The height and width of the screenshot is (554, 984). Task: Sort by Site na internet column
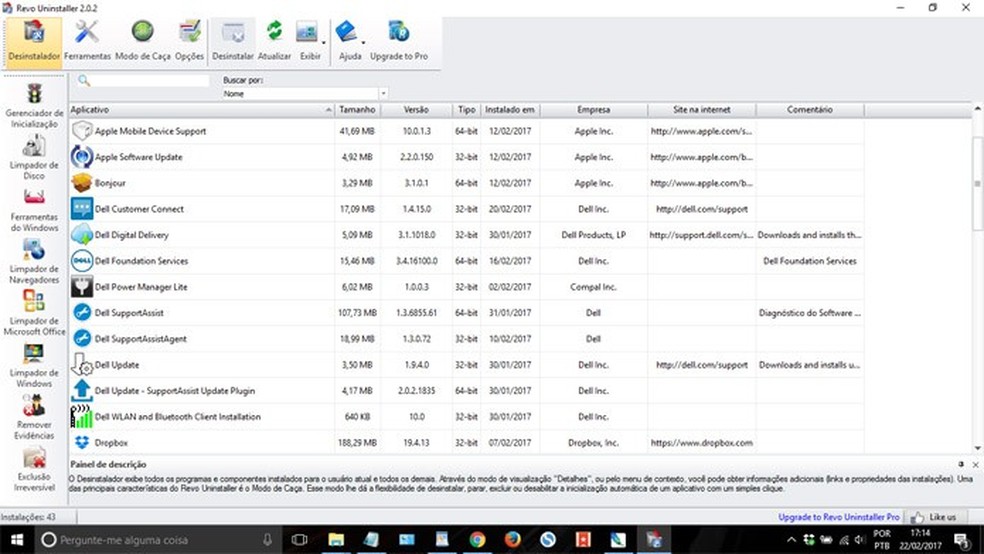[702, 110]
